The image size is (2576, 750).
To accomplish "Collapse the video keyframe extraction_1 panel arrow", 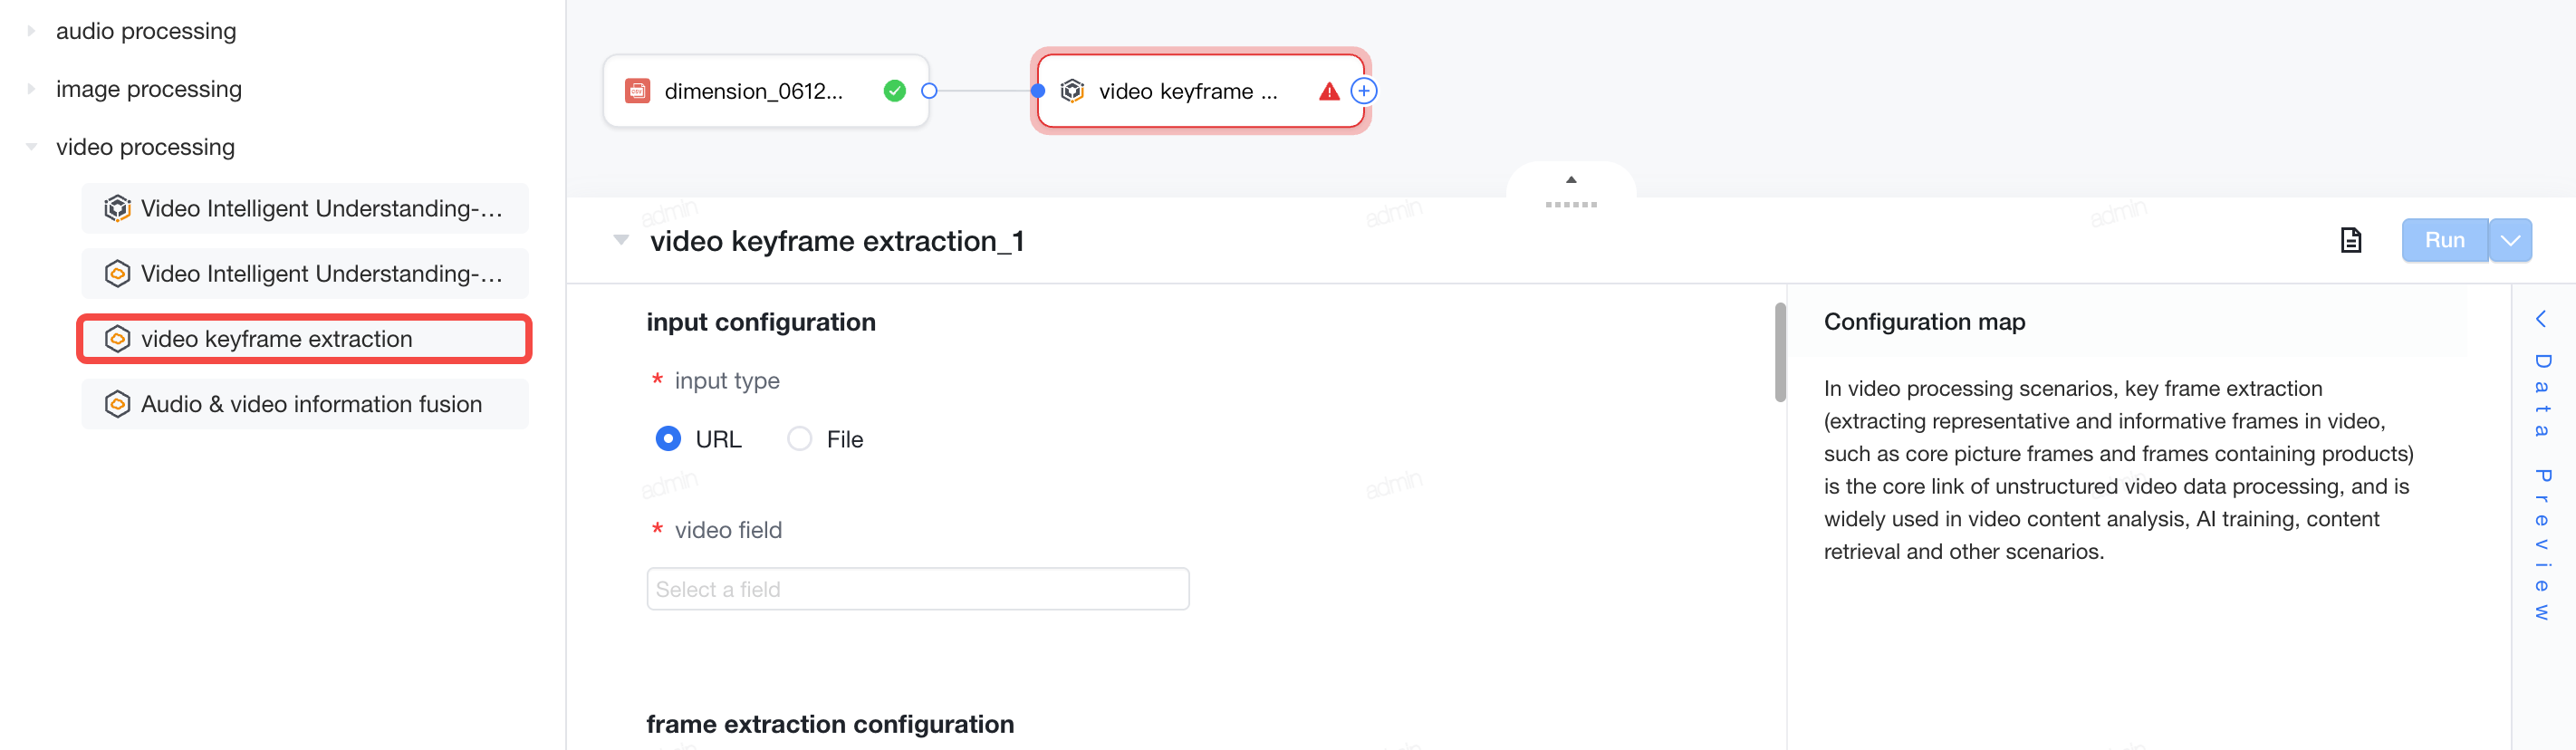I will [621, 240].
